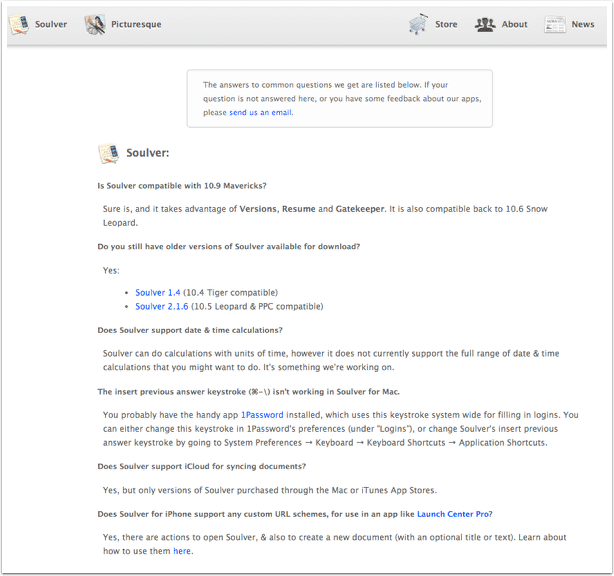Go to the Store page label
614x576 pixels.
[446, 24]
